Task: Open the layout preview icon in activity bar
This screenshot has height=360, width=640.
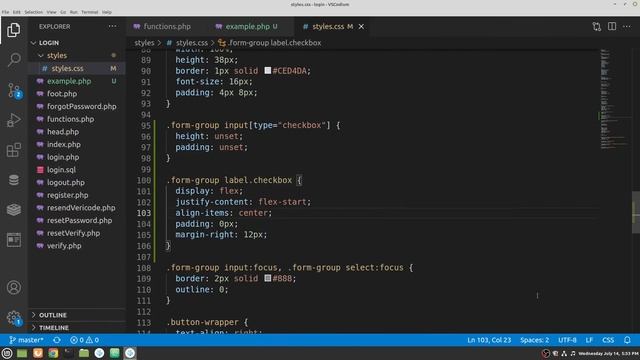Action: (13, 240)
